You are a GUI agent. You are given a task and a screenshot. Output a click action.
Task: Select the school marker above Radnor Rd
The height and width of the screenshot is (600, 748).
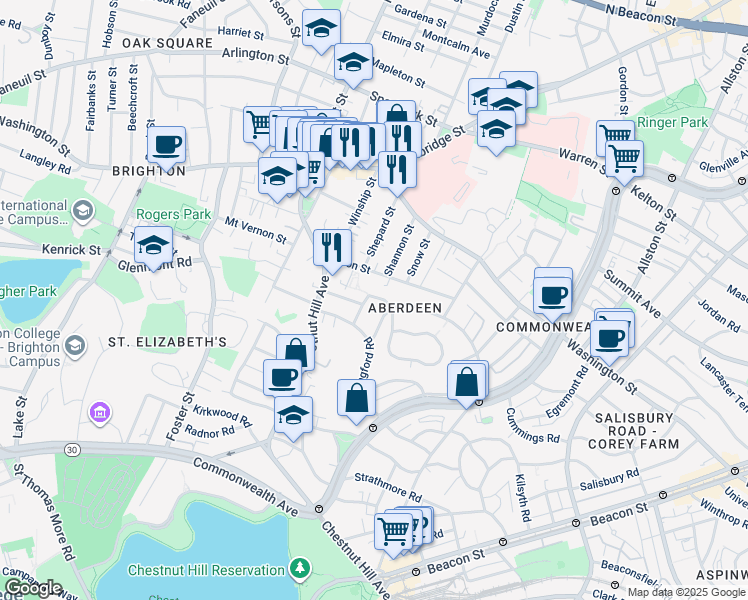(293, 414)
